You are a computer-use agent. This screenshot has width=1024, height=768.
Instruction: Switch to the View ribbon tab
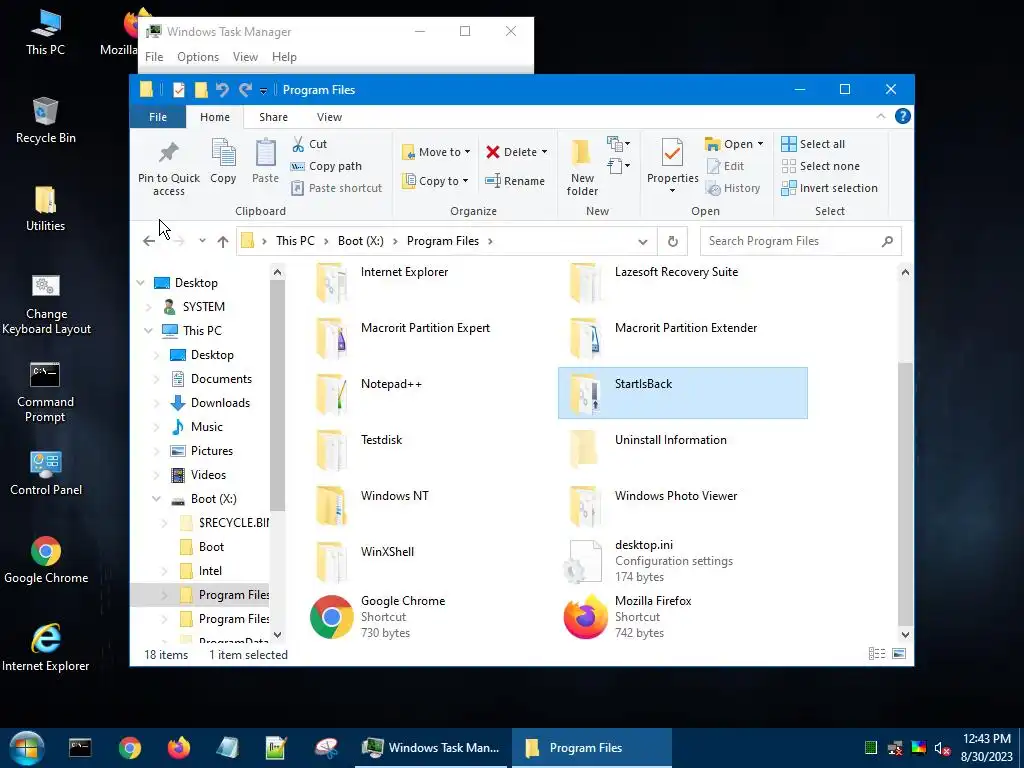[x=329, y=117]
